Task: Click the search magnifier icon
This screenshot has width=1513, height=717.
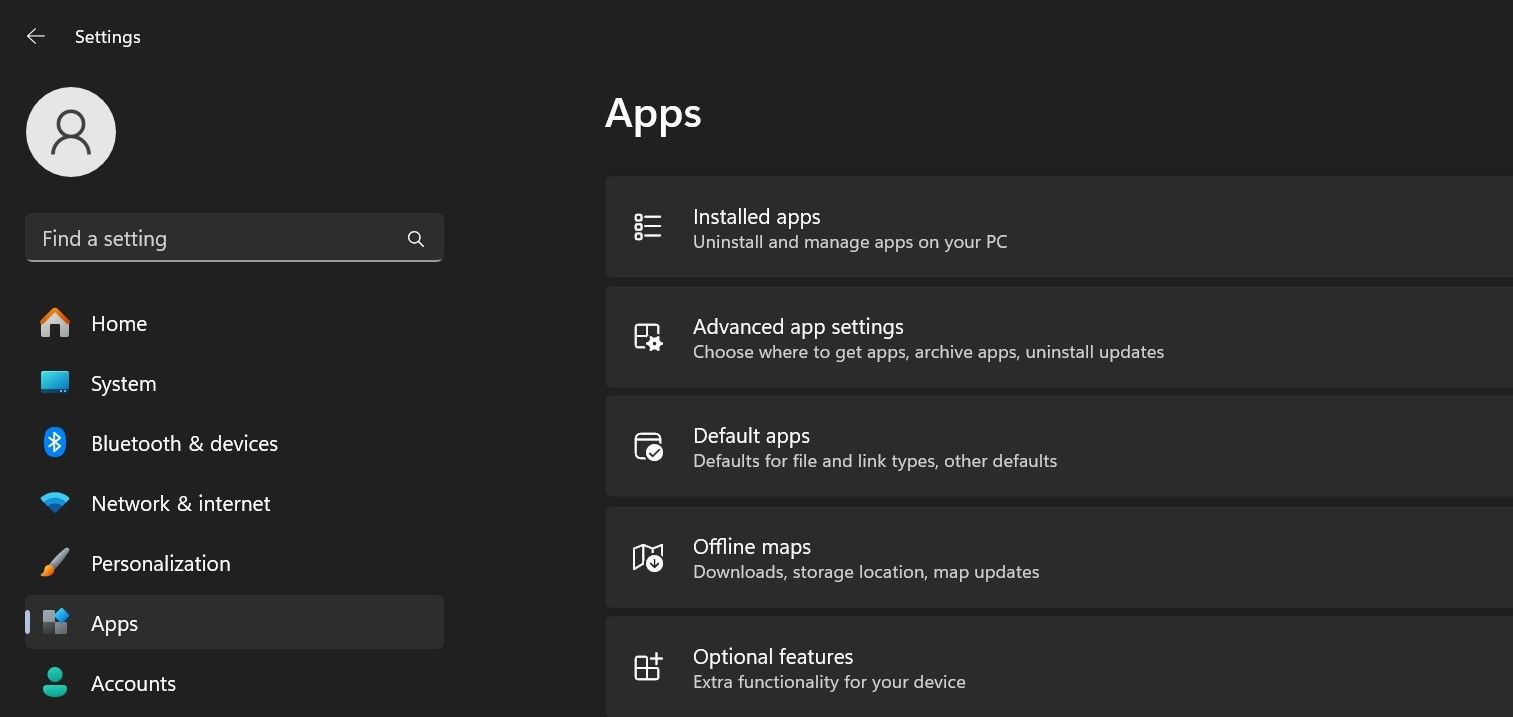Action: coord(415,238)
